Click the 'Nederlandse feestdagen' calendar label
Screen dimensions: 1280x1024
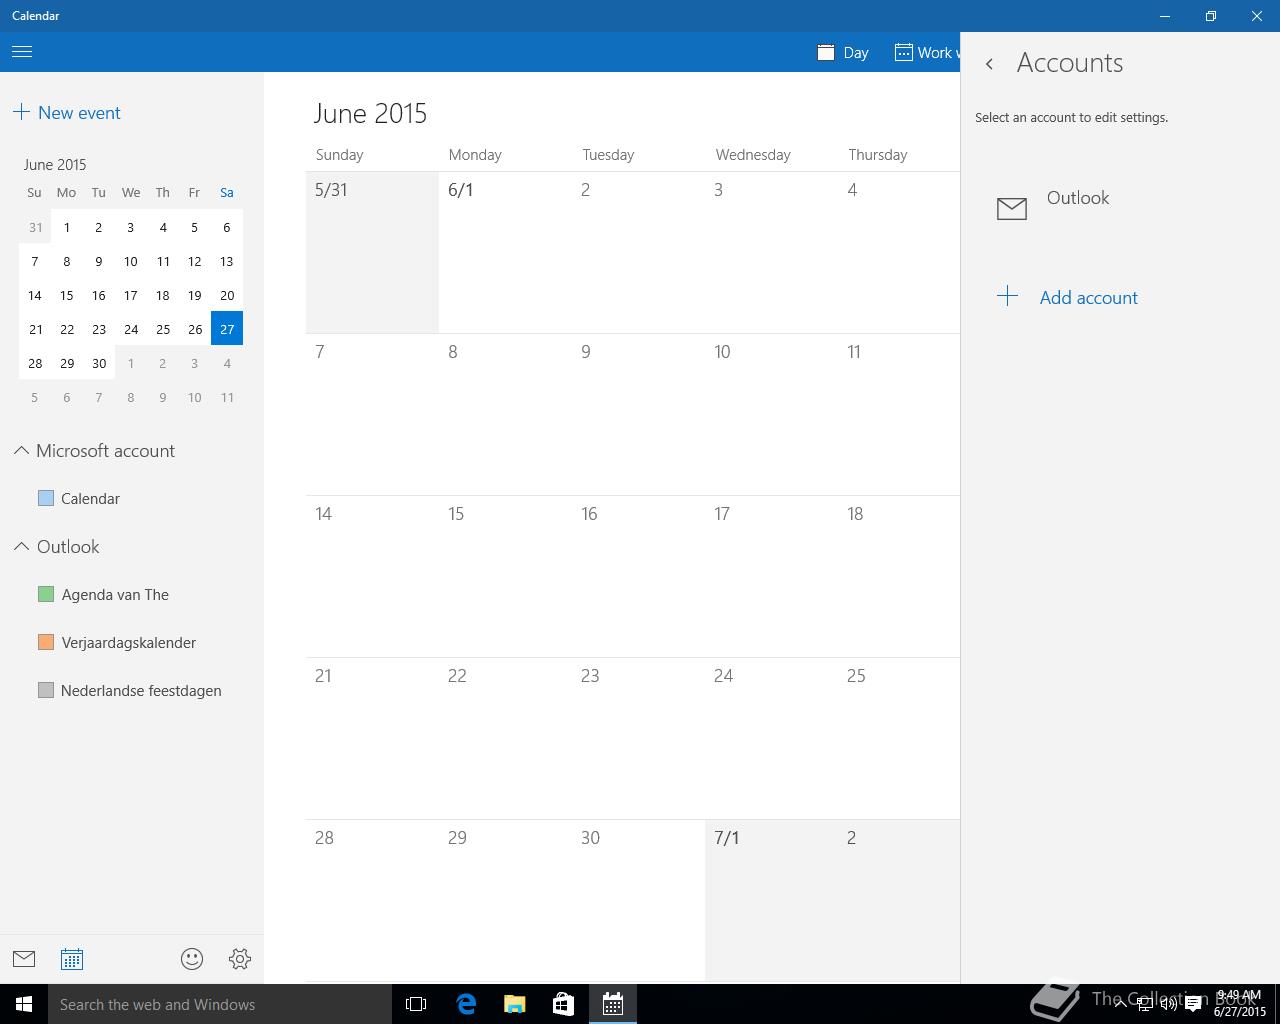(x=141, y=690)
